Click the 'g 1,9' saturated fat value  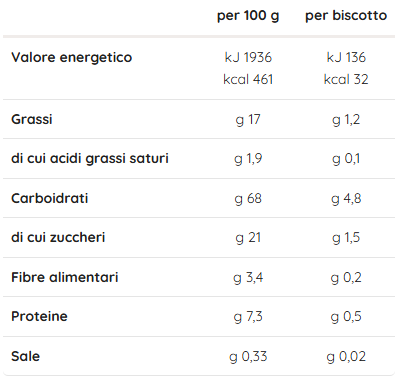248,159
